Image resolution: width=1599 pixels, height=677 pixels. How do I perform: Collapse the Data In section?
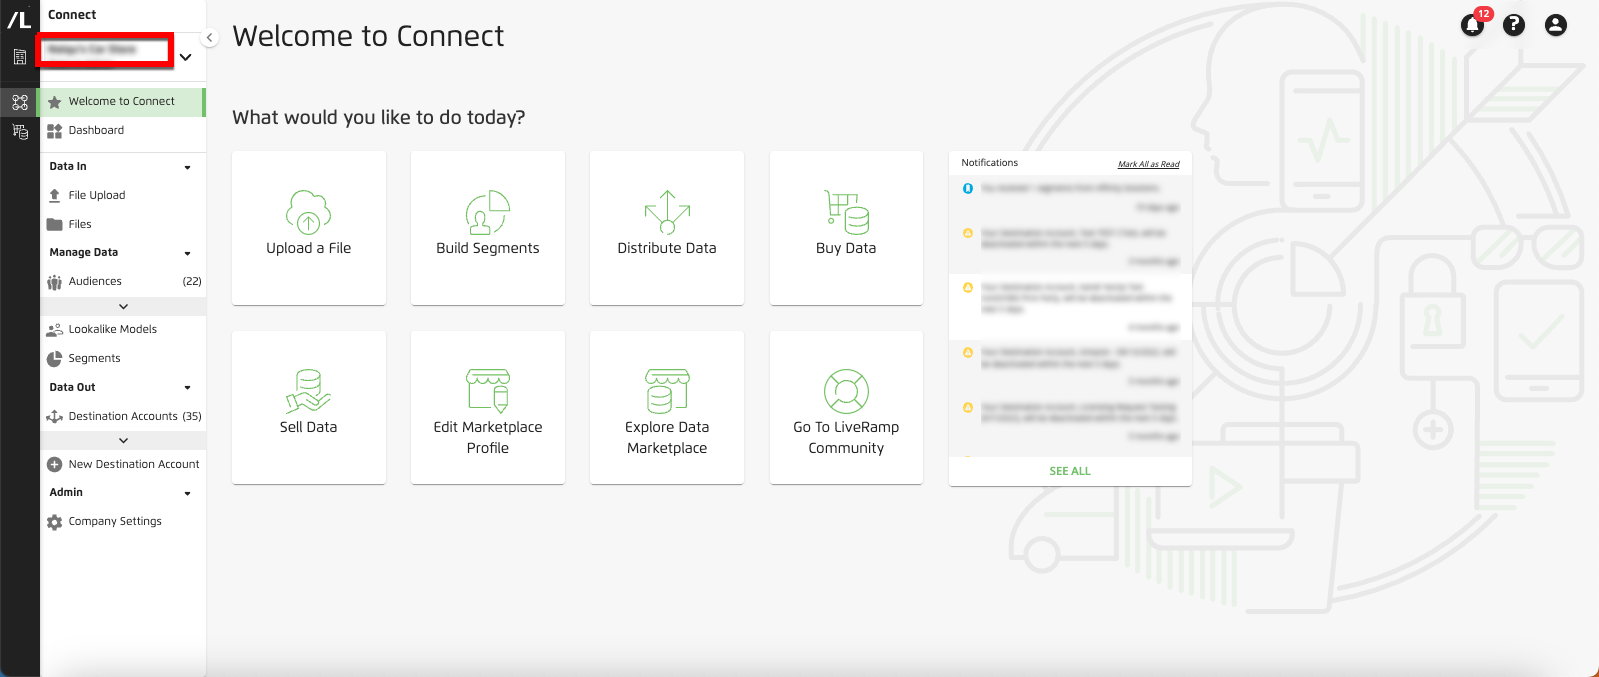pyautogui.click(x=188, y=168)
